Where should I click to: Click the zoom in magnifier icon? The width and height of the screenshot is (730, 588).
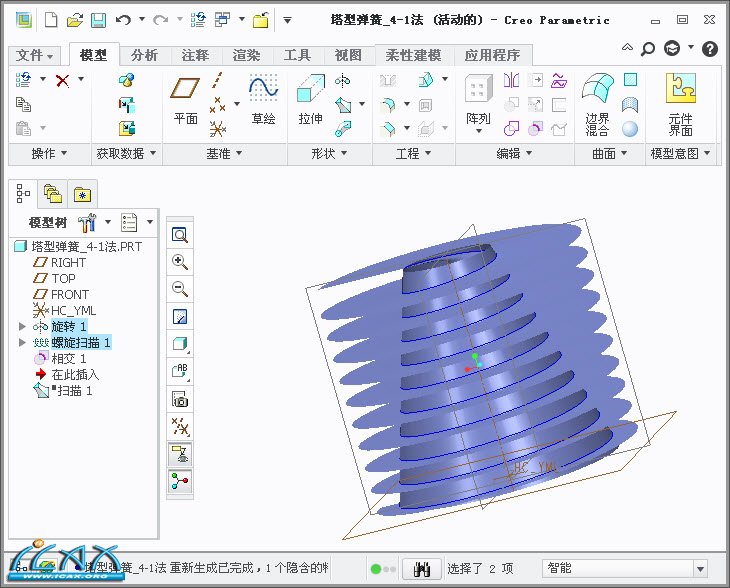[x=181, y=262]
